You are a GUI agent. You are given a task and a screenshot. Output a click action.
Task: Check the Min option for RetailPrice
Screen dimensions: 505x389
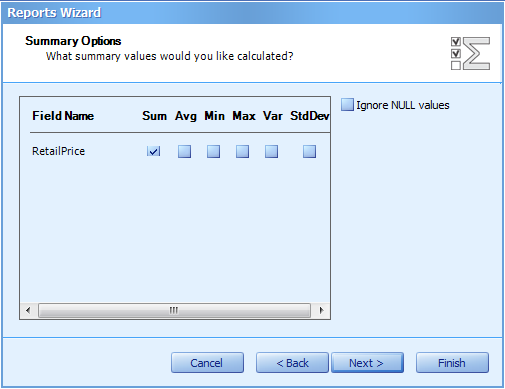(x=213, y=151)
